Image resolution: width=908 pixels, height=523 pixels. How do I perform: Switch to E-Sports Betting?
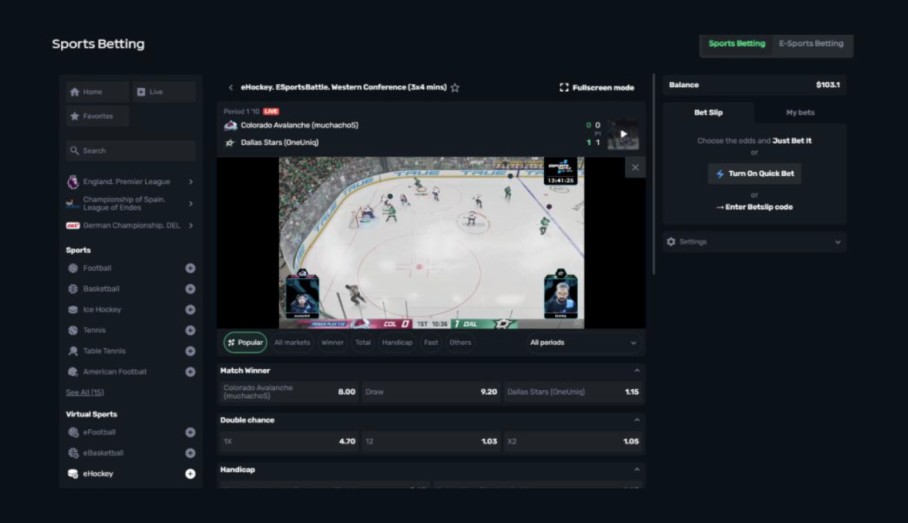pyautogui.click(x=811, y=44)
